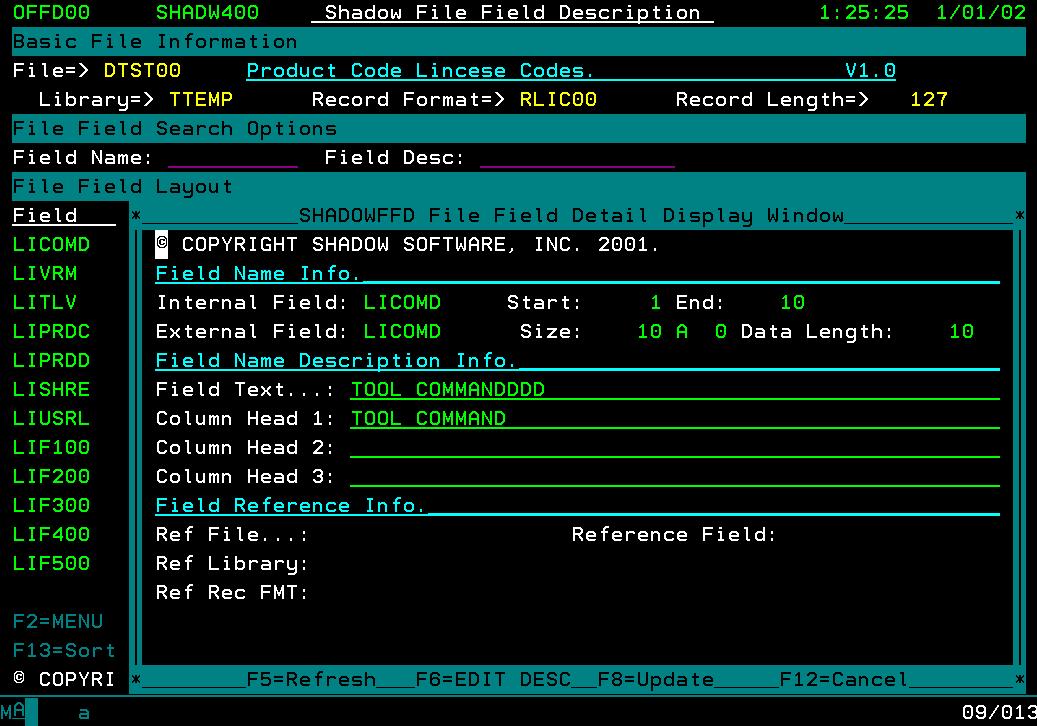This screenshot has height=726, width=1037.
Task: Select LIPRDD in the field list
Action: pos(51,360)
